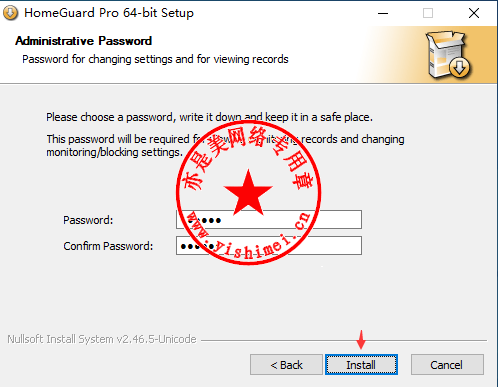Cancel the HomeGuard setup
498x387 pixels.
[447, 365]
